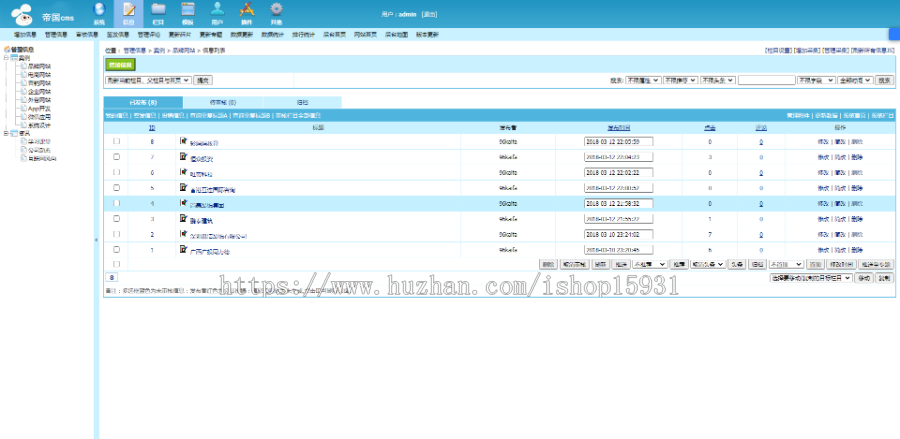This screenshot has height=439, width=900.
Task: Click the document icon in row ID 7
Action: click(183, 156)
